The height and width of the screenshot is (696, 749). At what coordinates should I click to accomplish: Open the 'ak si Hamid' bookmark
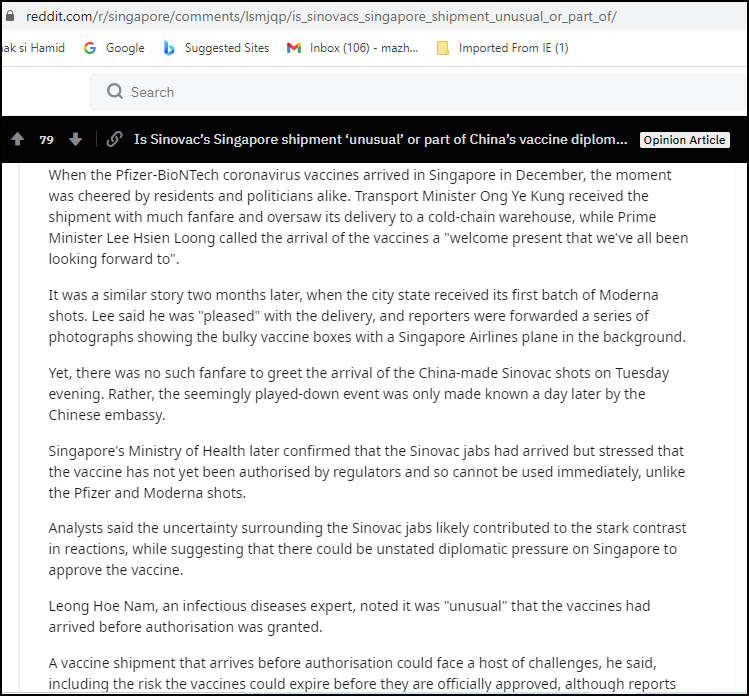point(33,48)
